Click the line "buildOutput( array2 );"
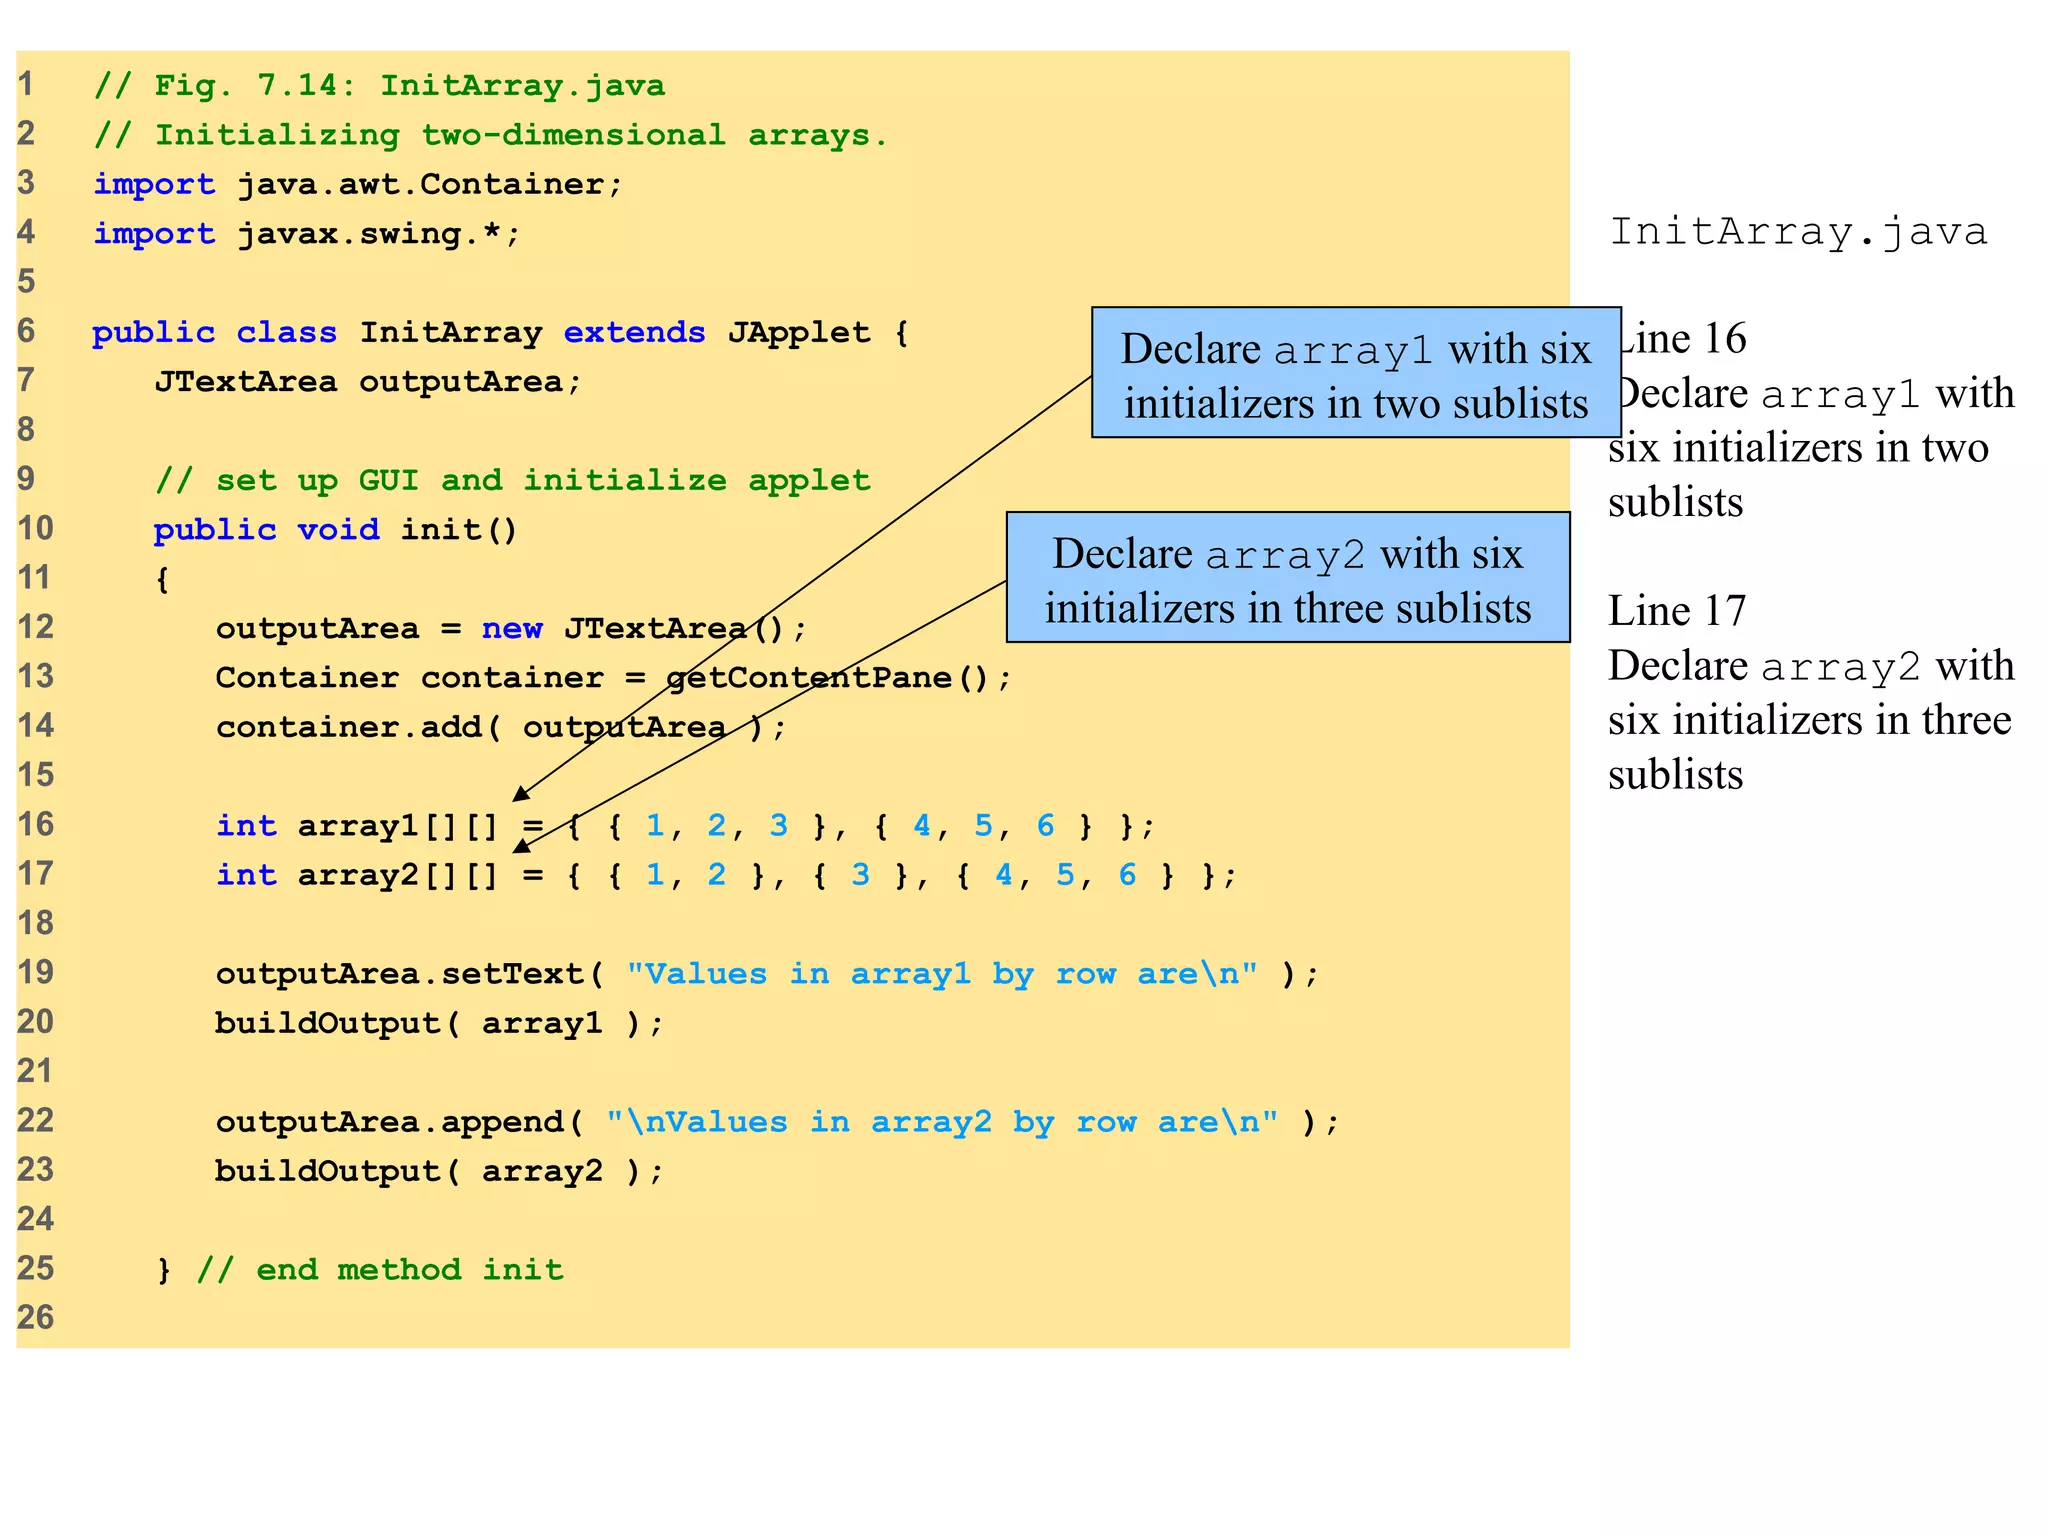 click(440, 1171)
